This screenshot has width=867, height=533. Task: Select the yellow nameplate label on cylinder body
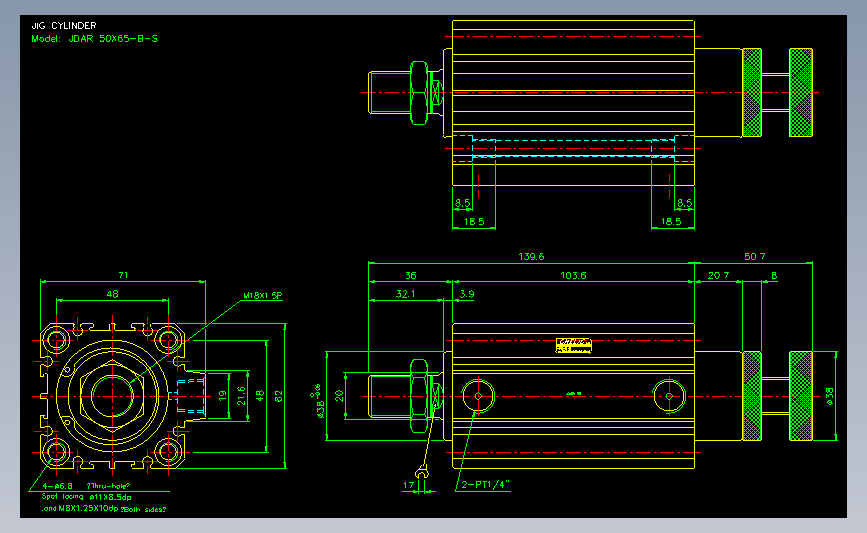[573, 345]
